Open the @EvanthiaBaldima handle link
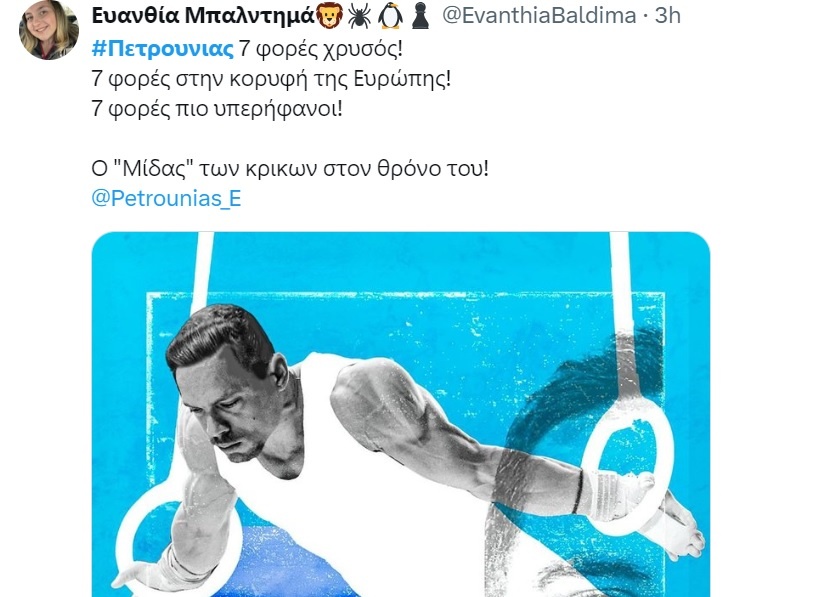 pyautogui.click(x=539, y=16)
